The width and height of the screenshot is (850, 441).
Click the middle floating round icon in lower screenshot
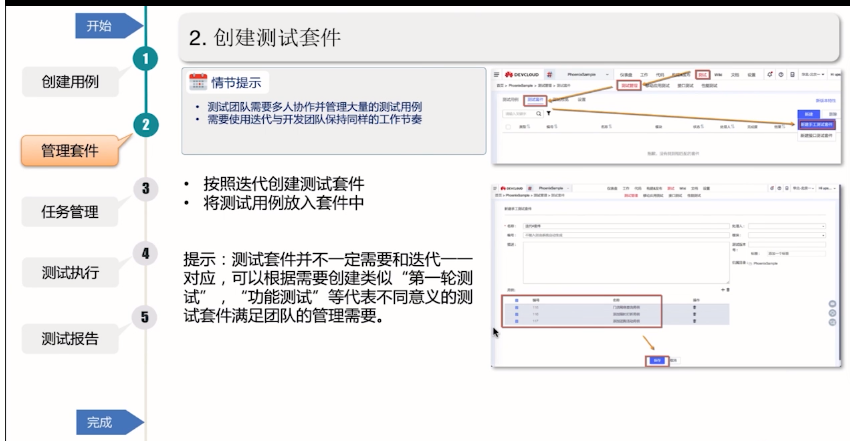tap(832, 313)
